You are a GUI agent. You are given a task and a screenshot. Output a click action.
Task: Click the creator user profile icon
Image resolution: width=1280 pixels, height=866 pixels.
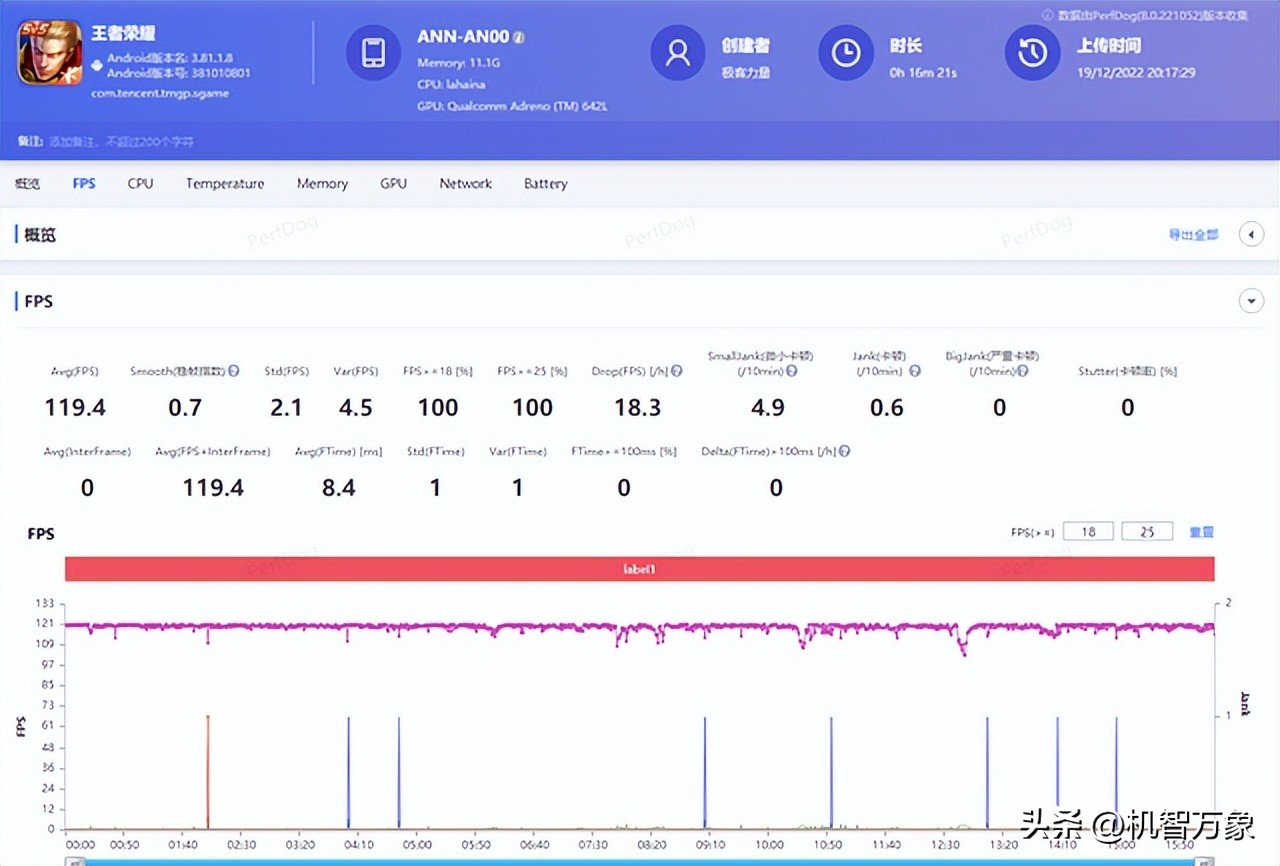tap(677, 53)
